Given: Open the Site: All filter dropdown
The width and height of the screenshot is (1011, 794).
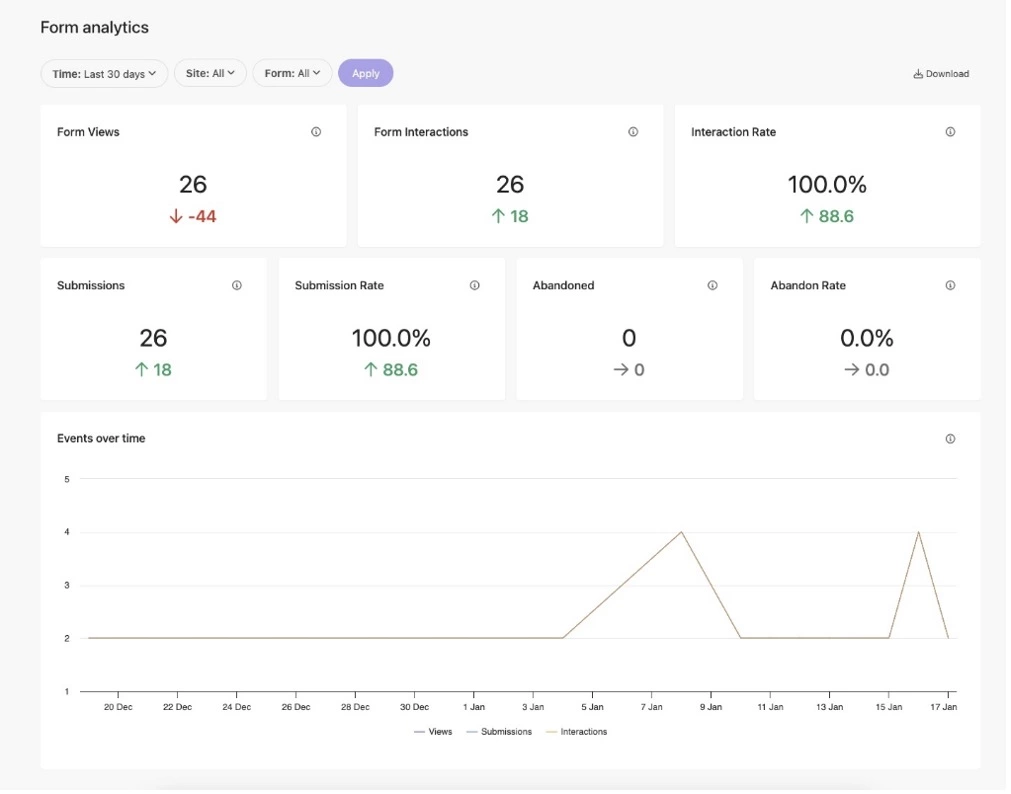Looking at the screenshot, I should coord(210,74).
